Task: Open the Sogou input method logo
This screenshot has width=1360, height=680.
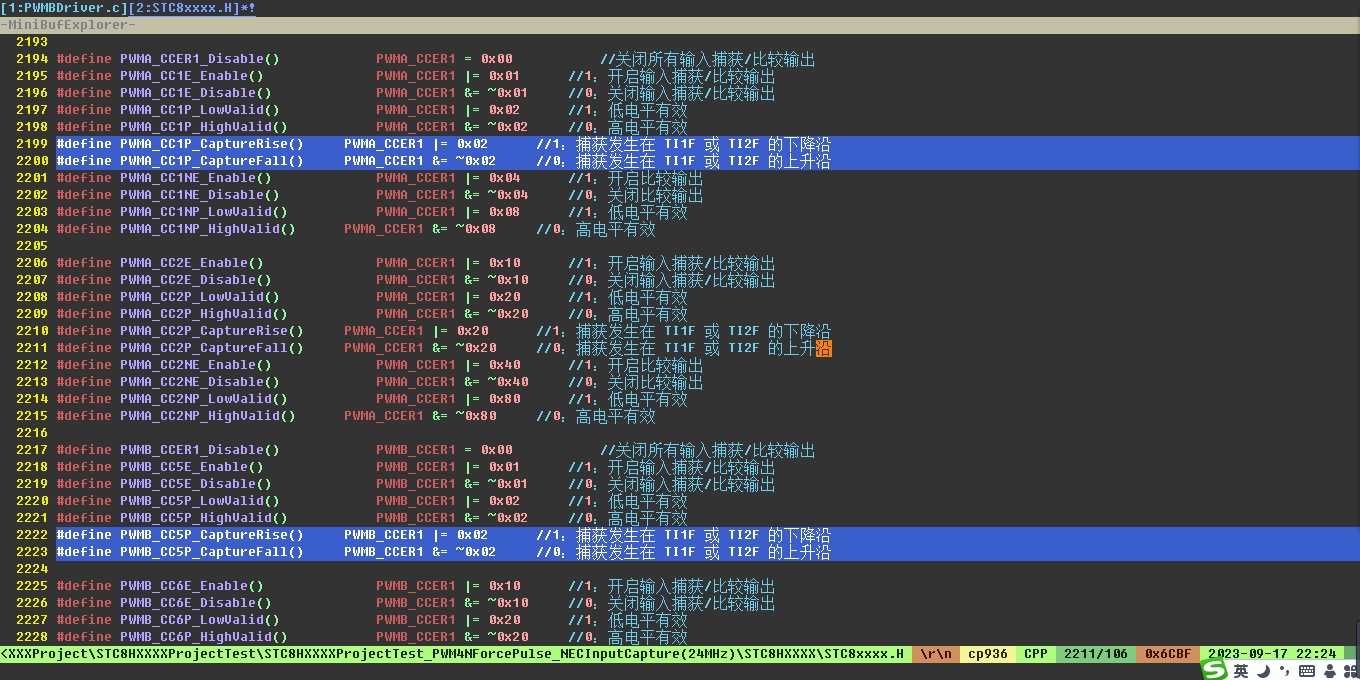Action: coord(1214,670)
